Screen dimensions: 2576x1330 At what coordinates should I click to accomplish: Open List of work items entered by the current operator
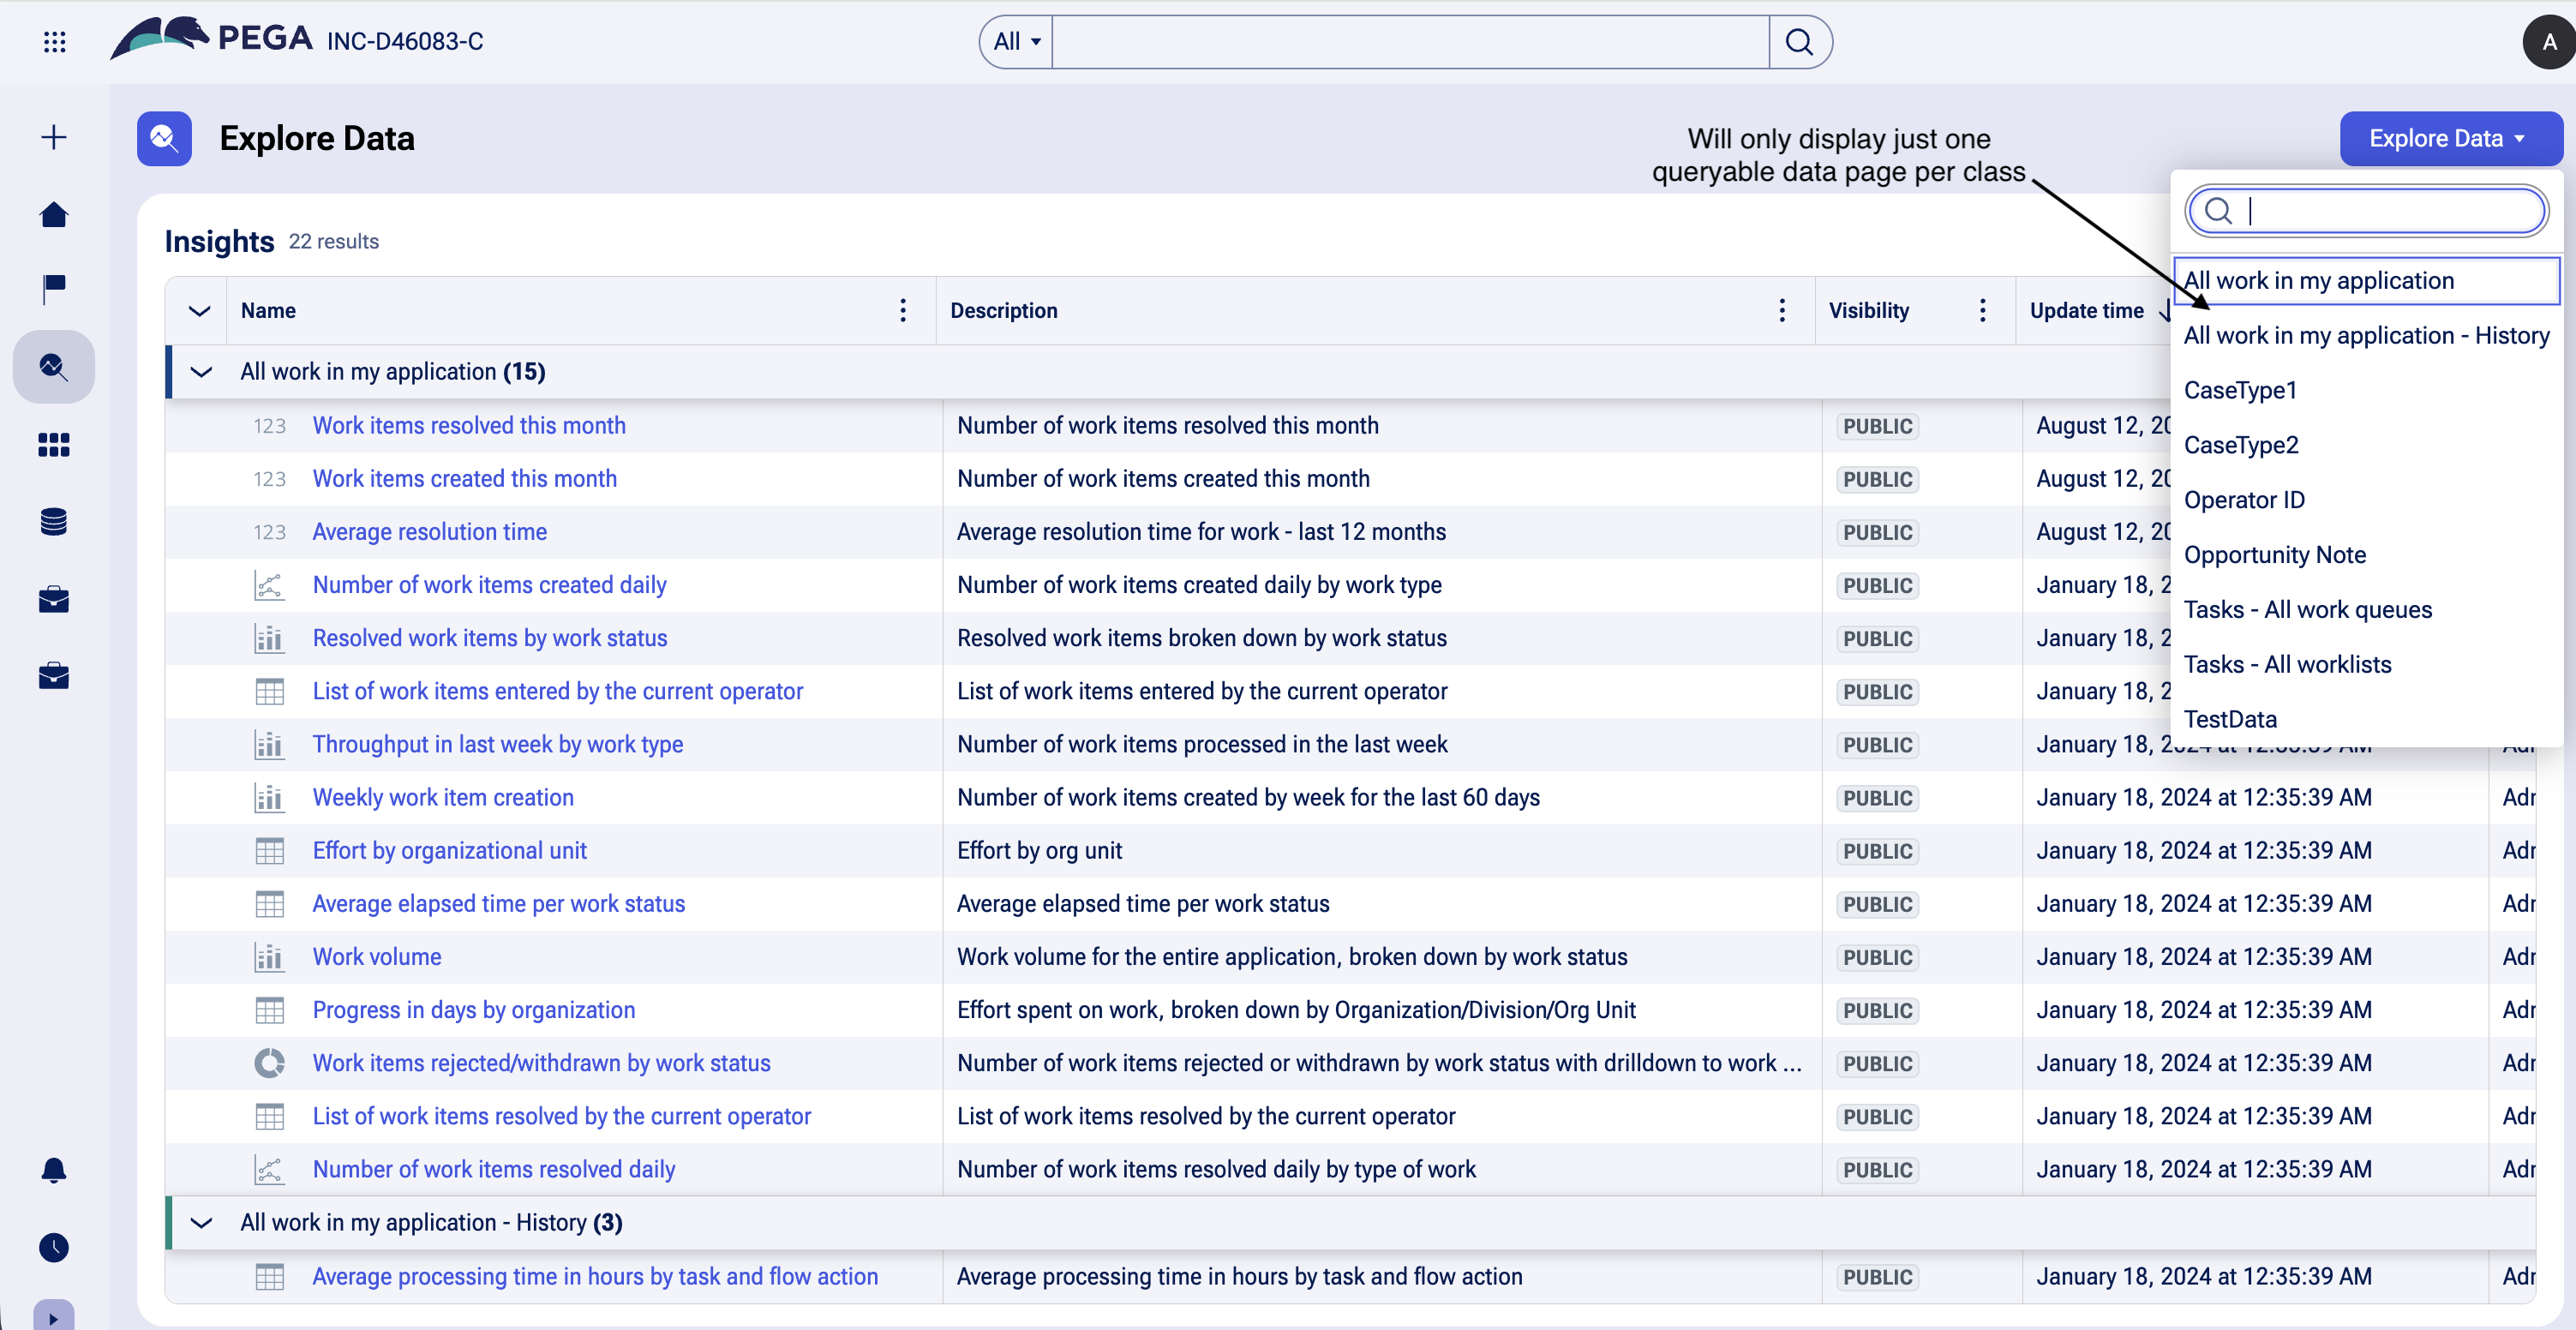point(558,691)
